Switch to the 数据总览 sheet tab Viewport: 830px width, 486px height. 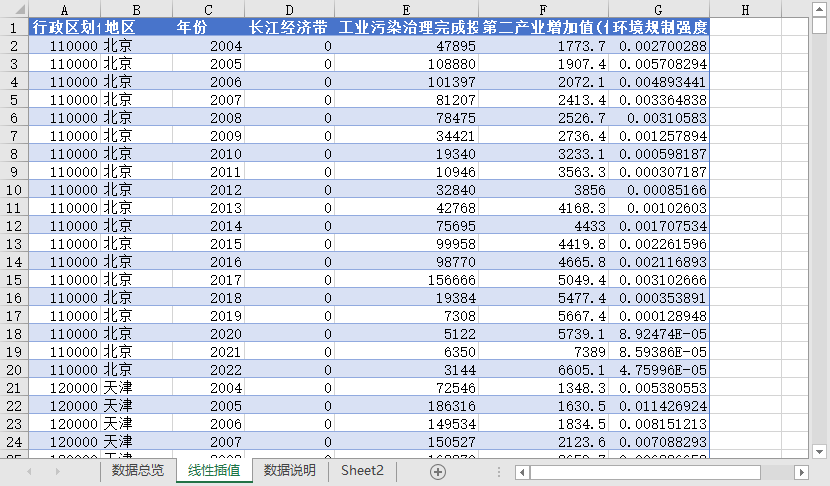click(138, 470)
